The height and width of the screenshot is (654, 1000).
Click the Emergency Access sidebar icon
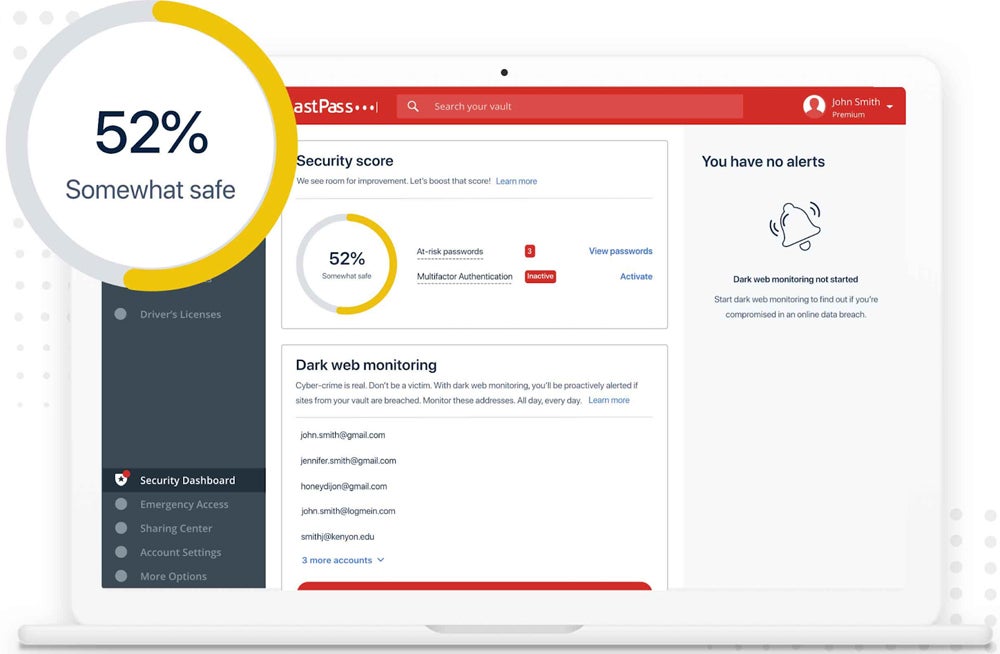(x=121, y=504)
